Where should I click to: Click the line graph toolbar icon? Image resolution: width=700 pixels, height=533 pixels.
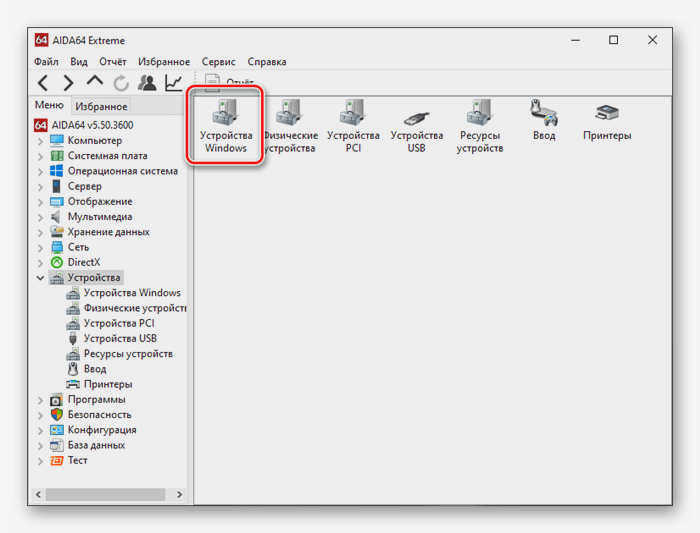173,83
